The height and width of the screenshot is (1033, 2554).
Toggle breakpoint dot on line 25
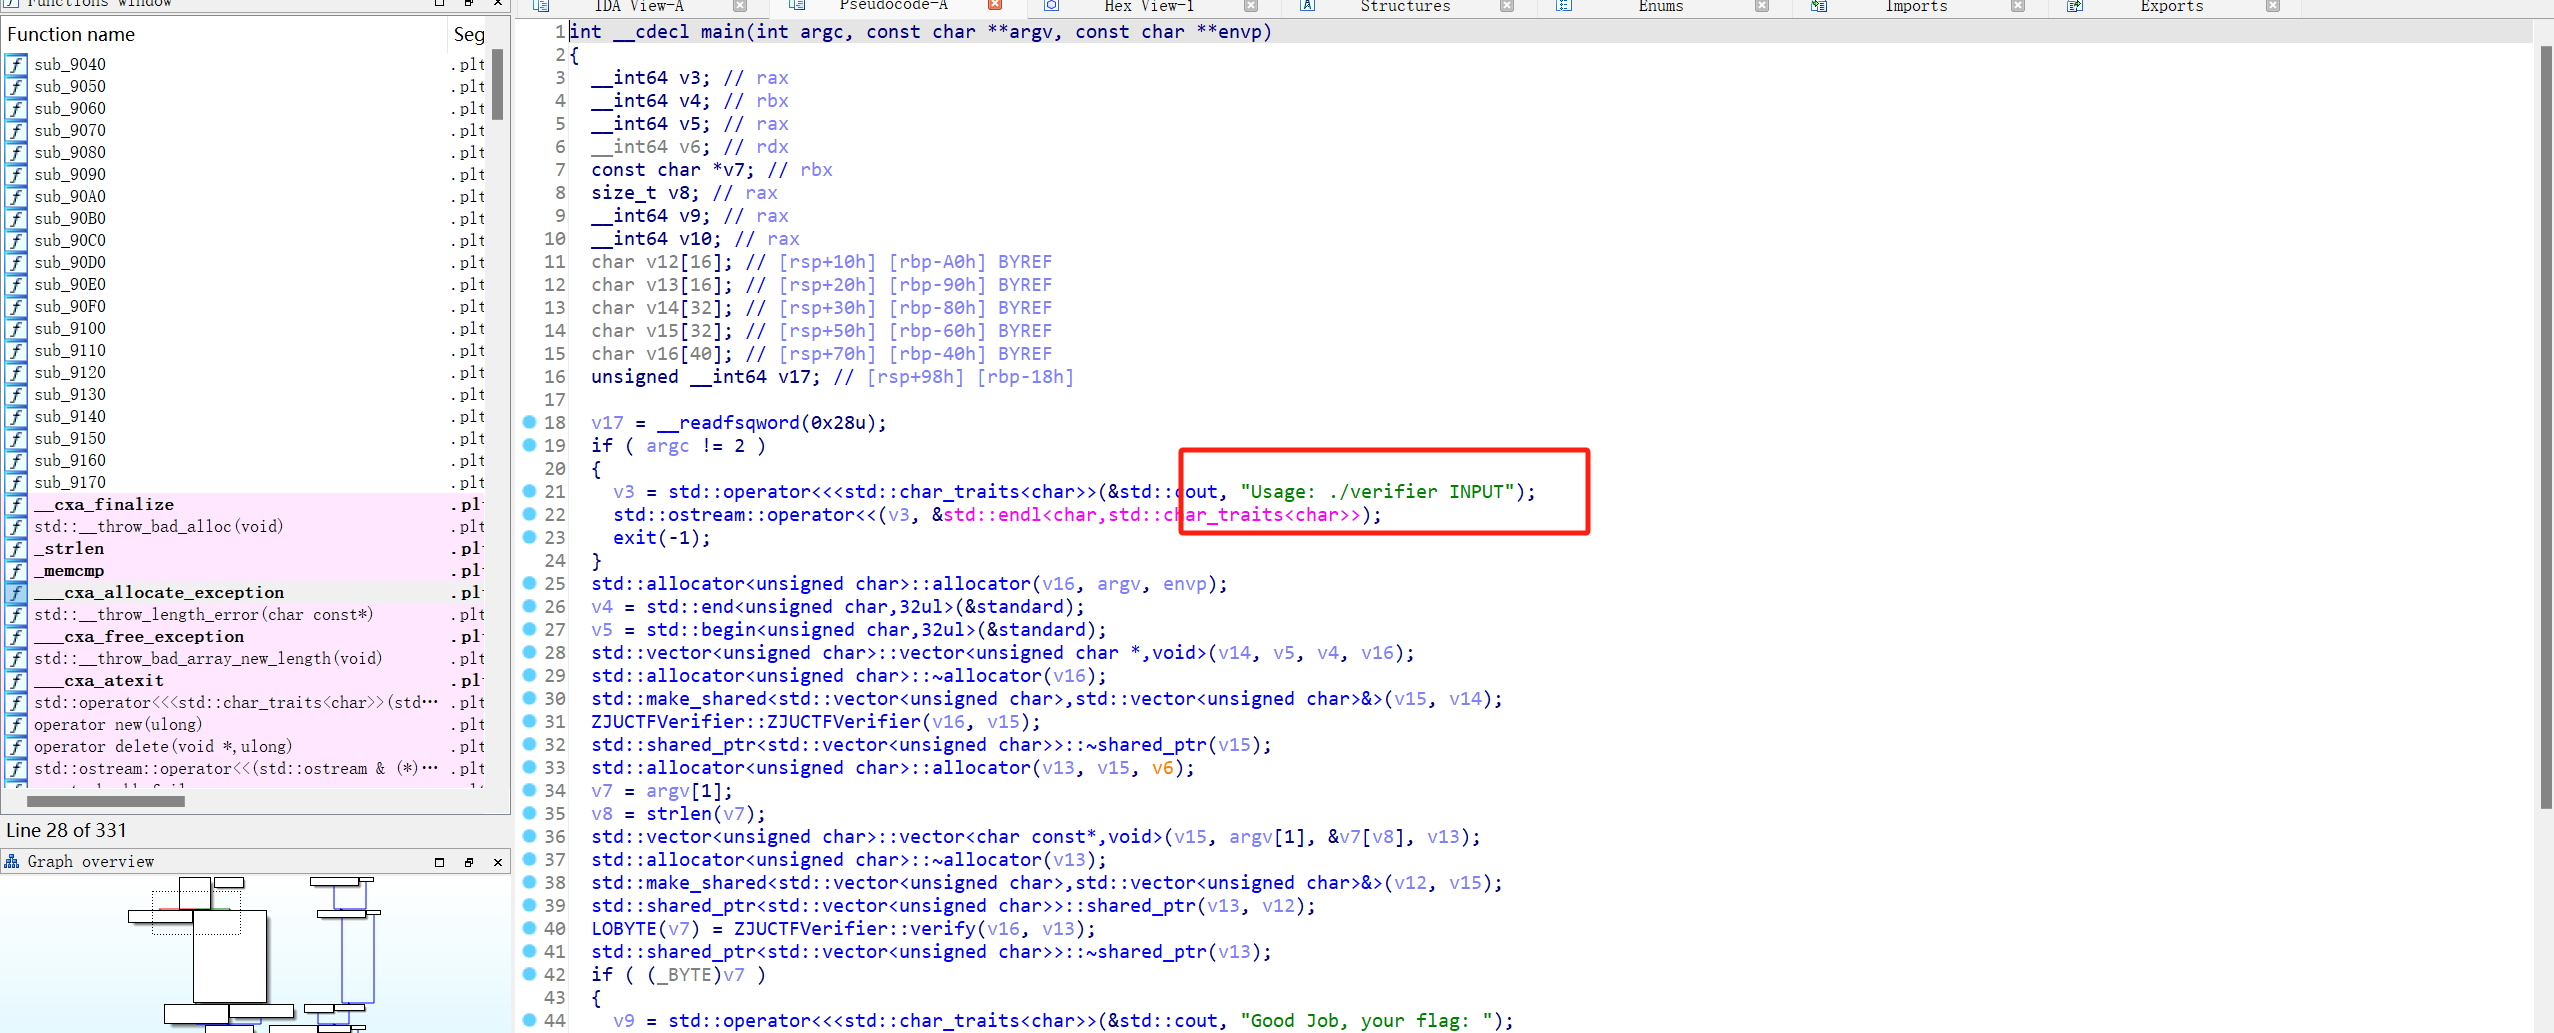click(530, 583)
